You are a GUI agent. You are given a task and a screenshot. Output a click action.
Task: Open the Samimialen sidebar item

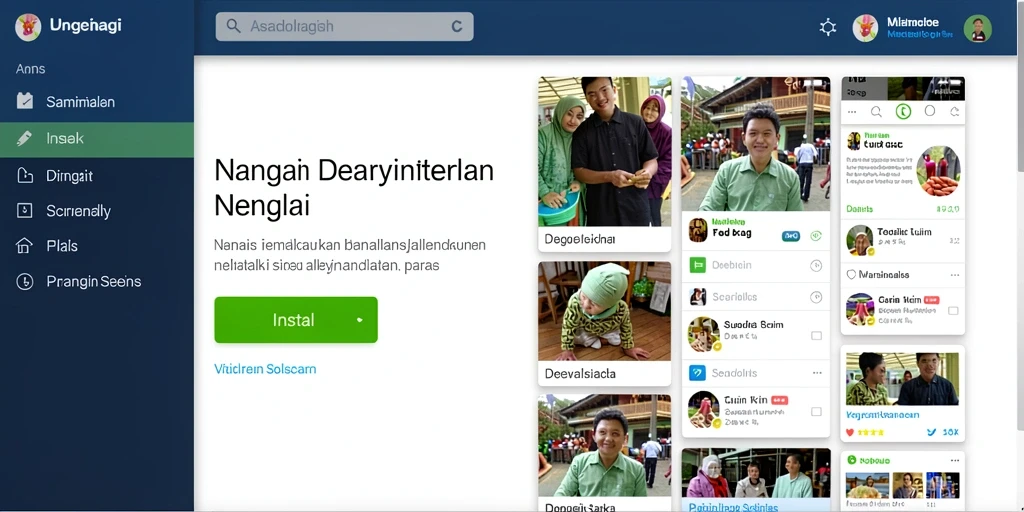click(x=97, y=102)
